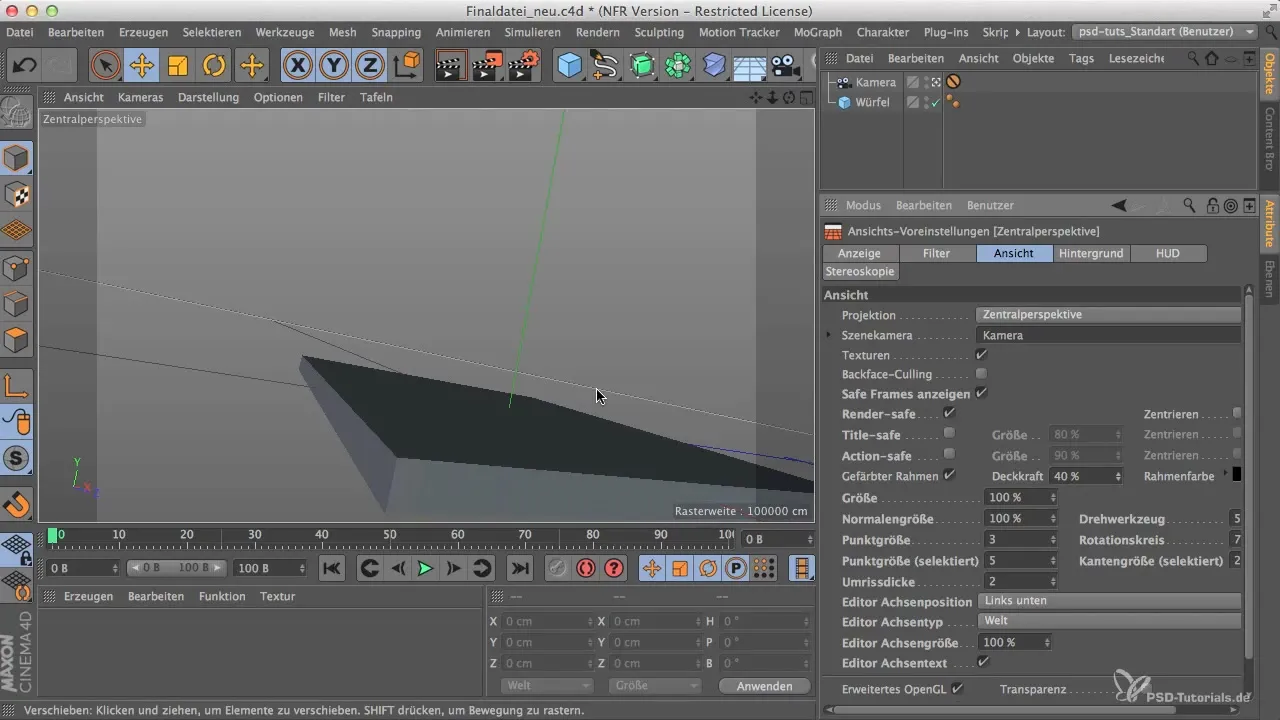Click the attribute manager back arrow
This screenshot has height=720, width=1280.
(1119, 205)
